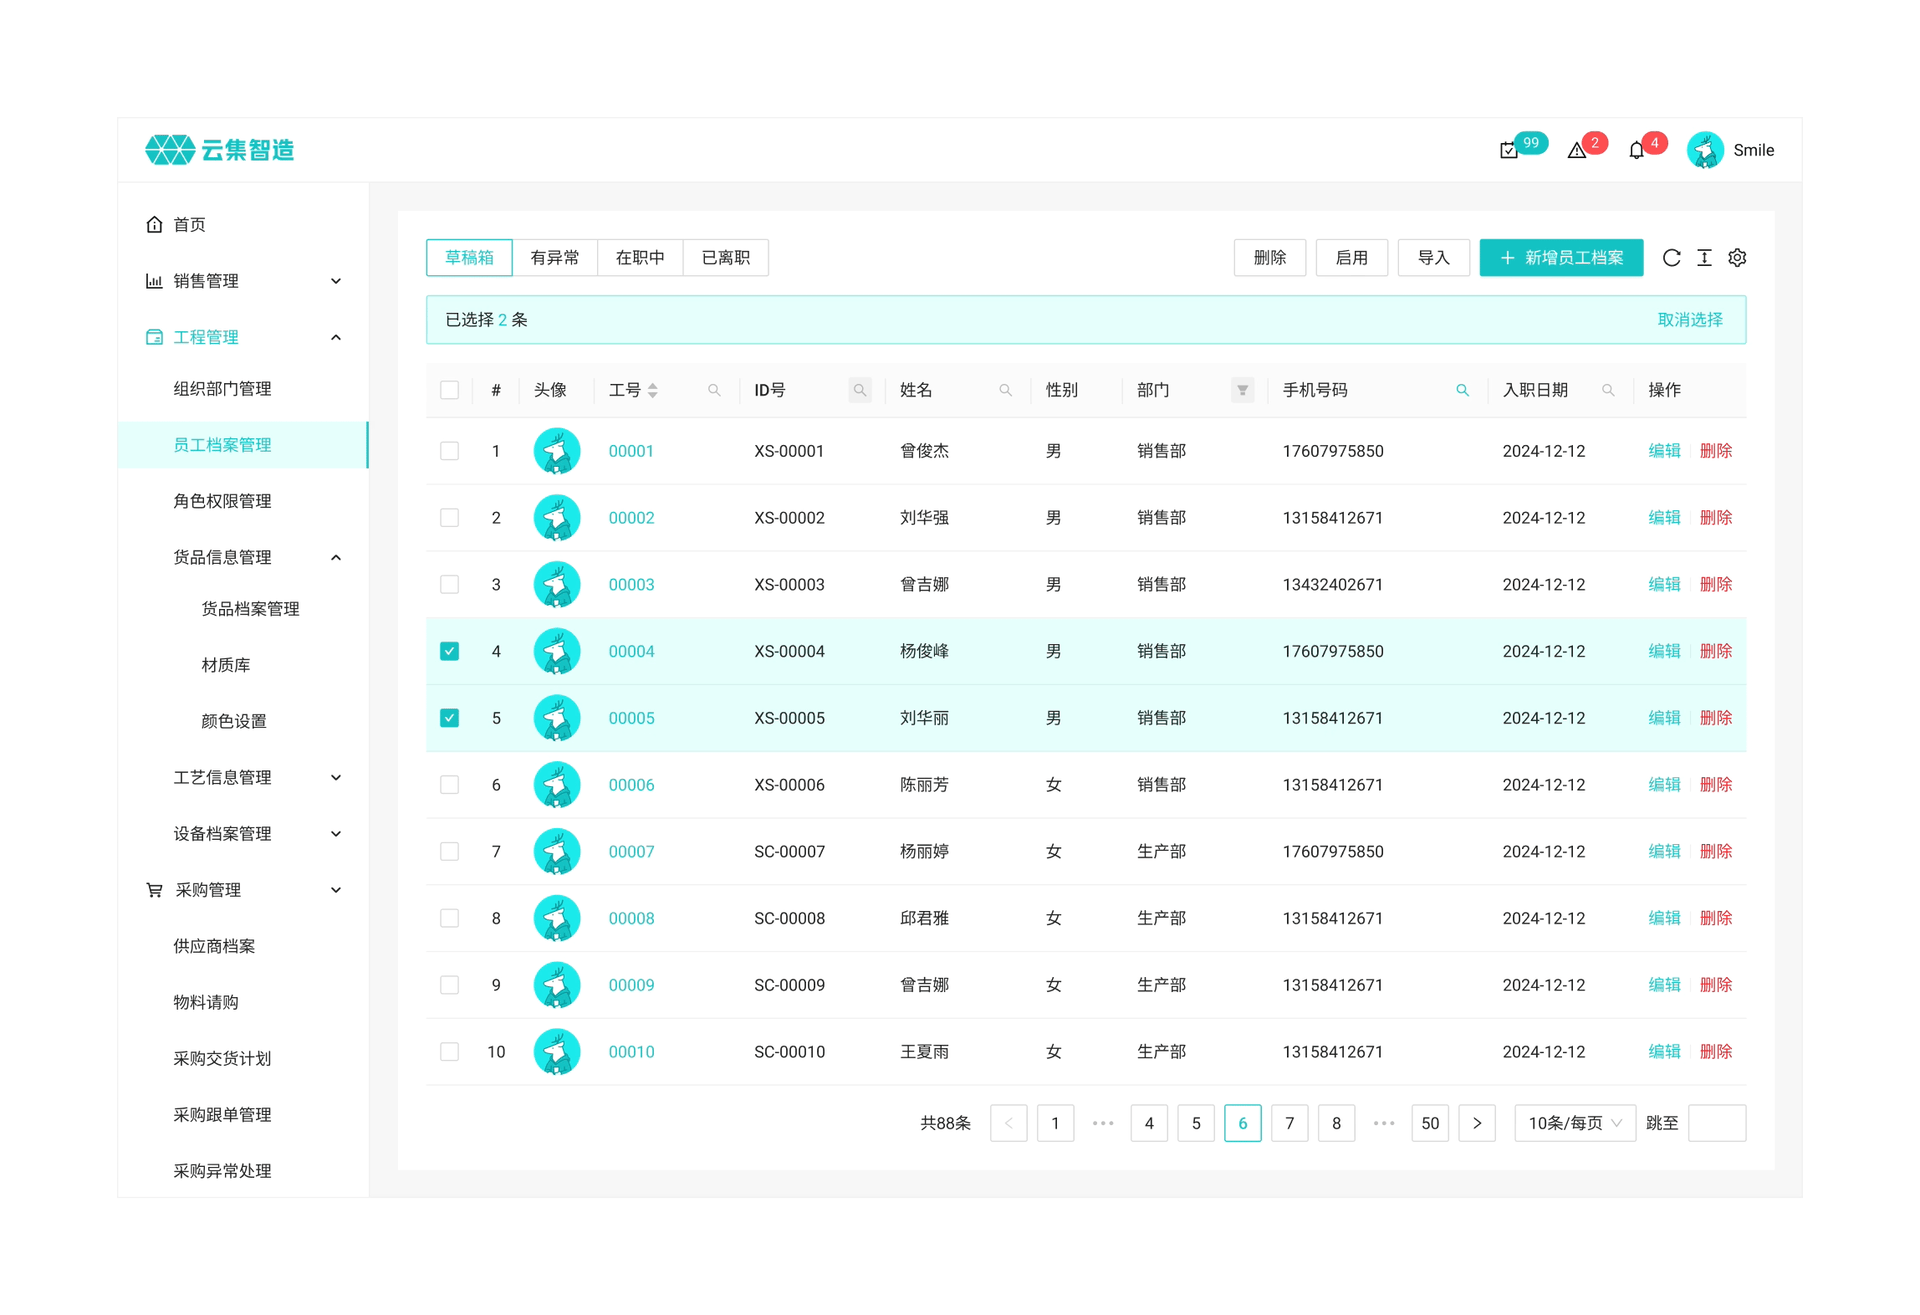
Task: Click filter icon in 部门 column
Action: pyautogui.click(x=1242, y=391)
